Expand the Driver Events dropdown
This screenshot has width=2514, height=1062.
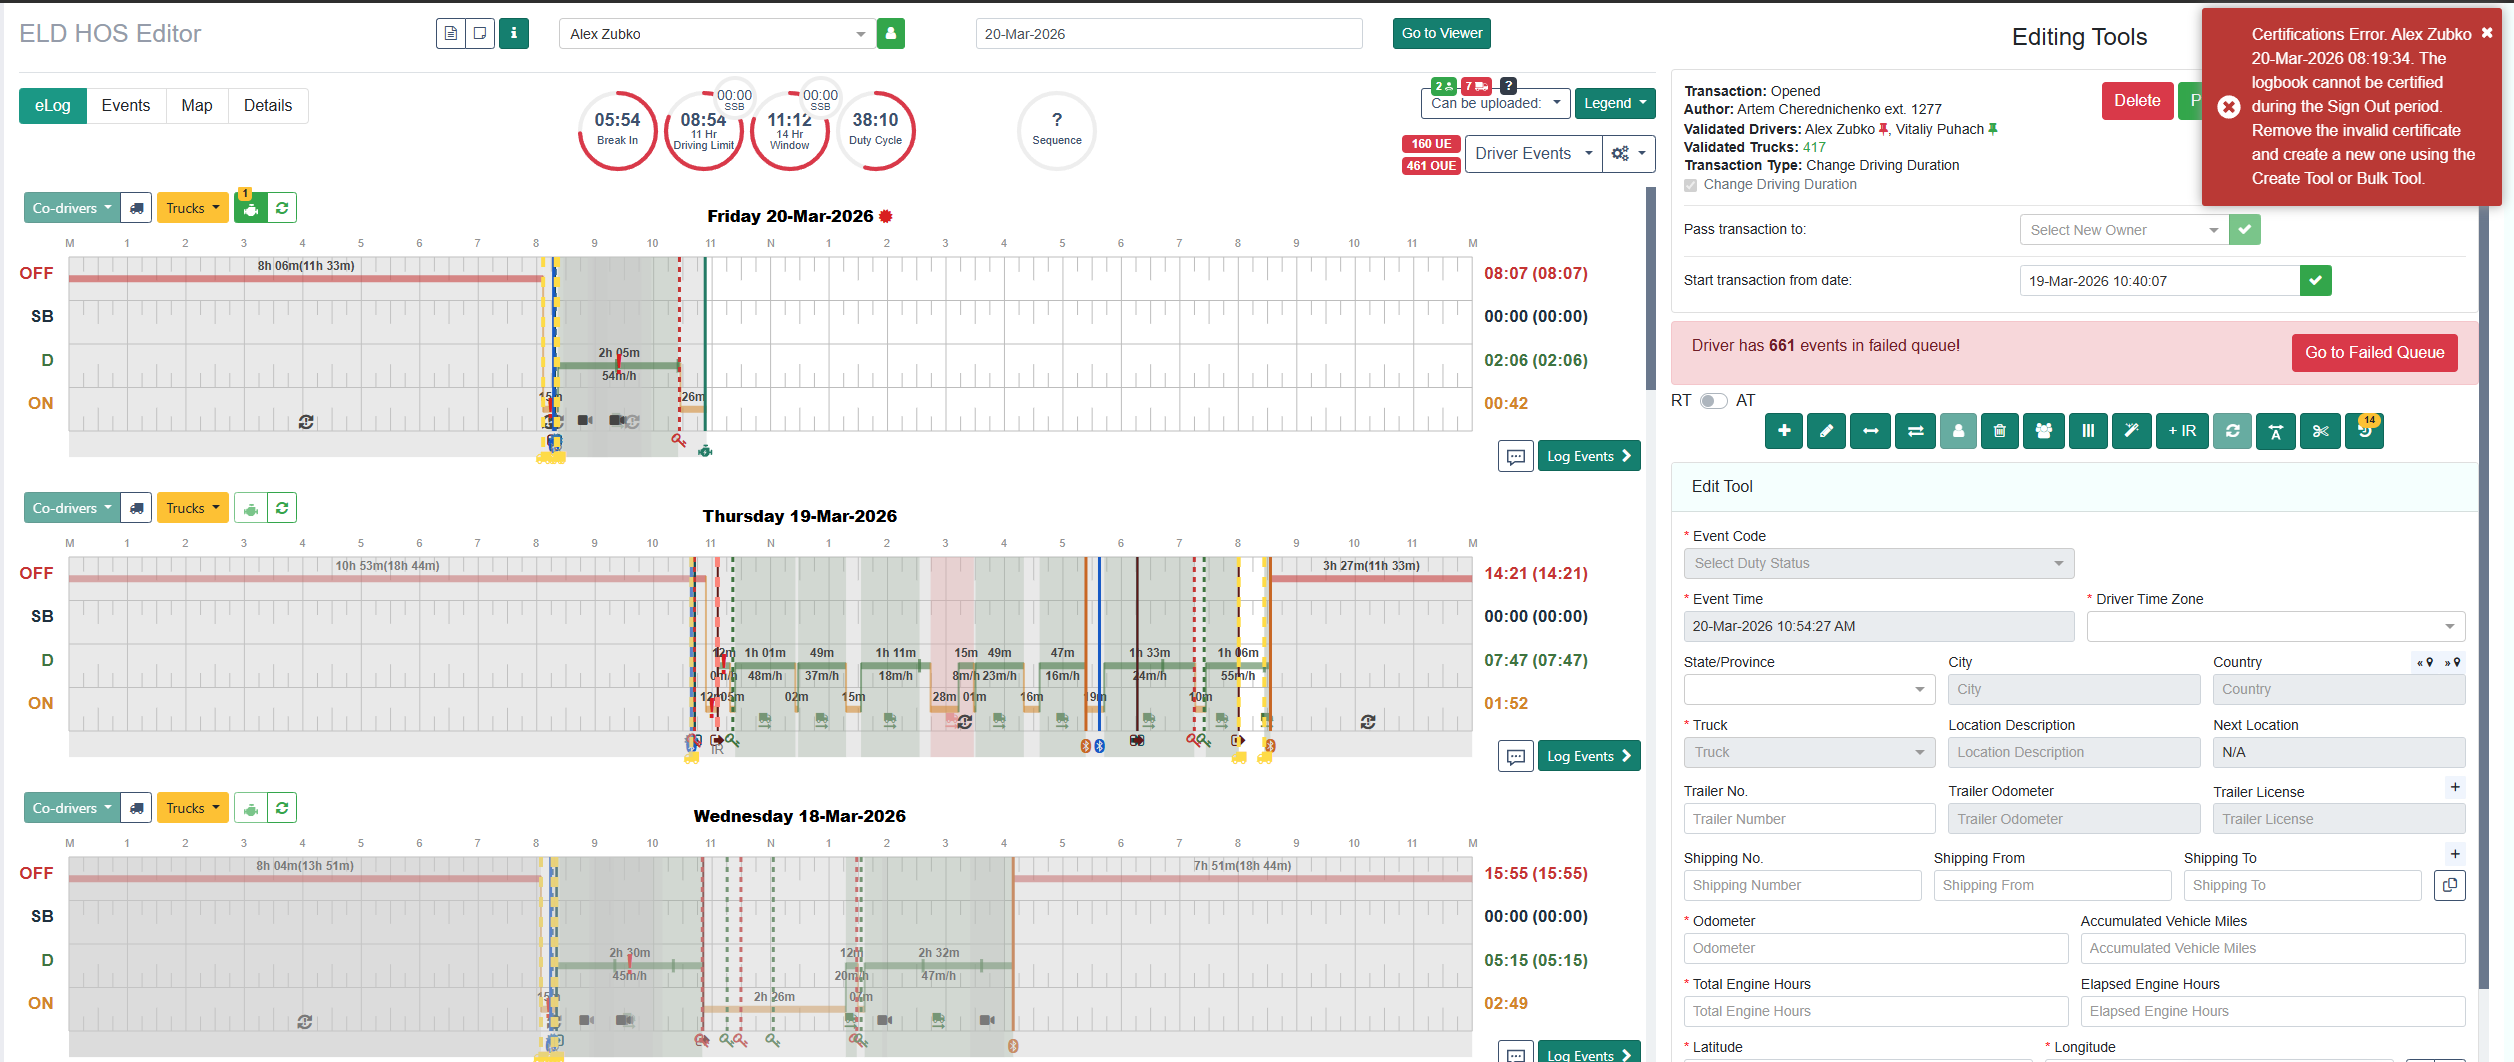click(1533, 154)
